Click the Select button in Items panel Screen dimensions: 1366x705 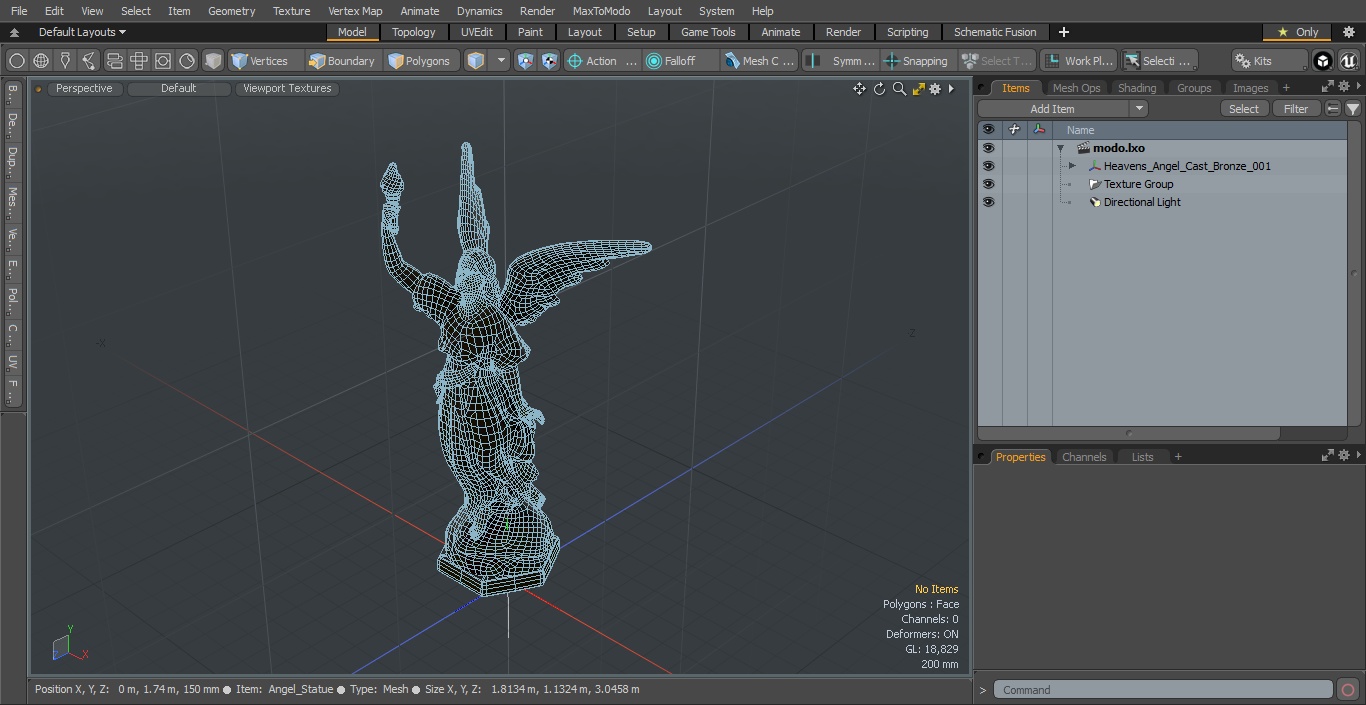pyautogui.click(x=1244, y=109)
